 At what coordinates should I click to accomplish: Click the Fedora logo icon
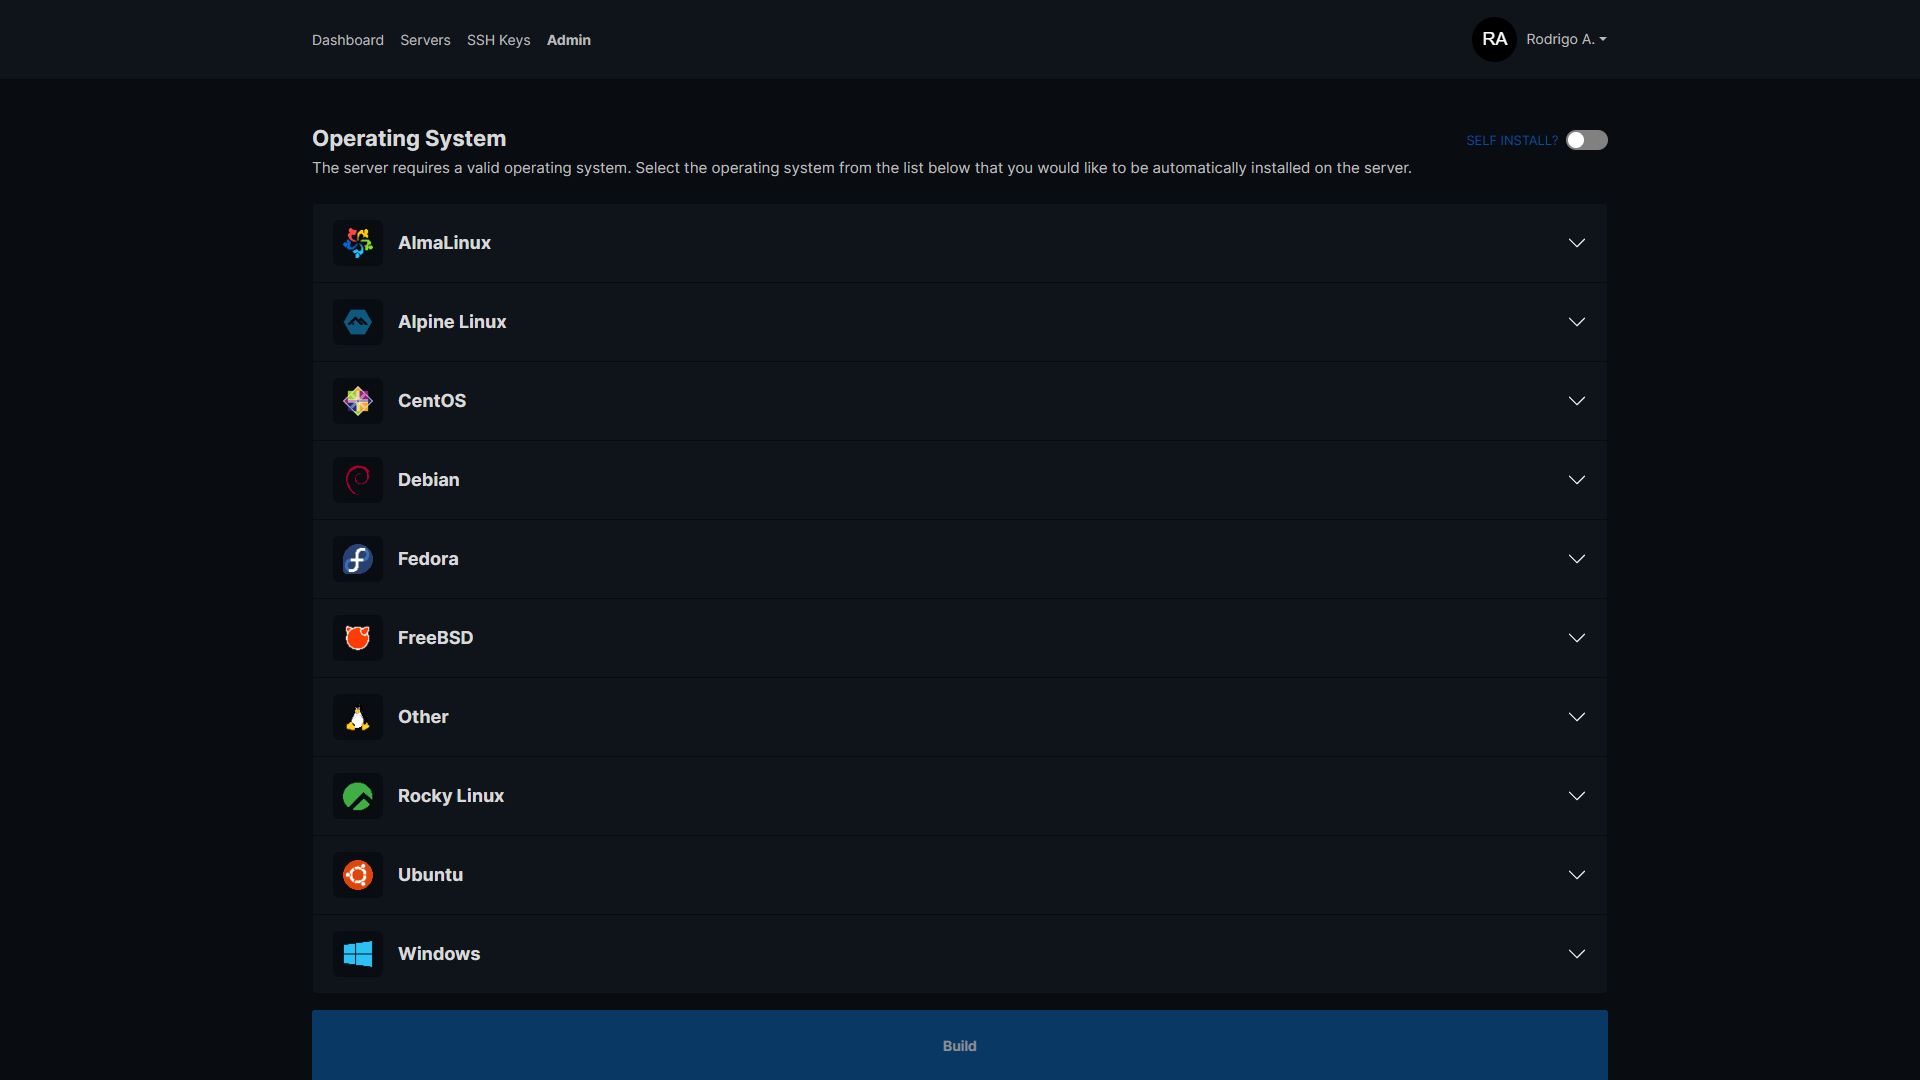358,559
